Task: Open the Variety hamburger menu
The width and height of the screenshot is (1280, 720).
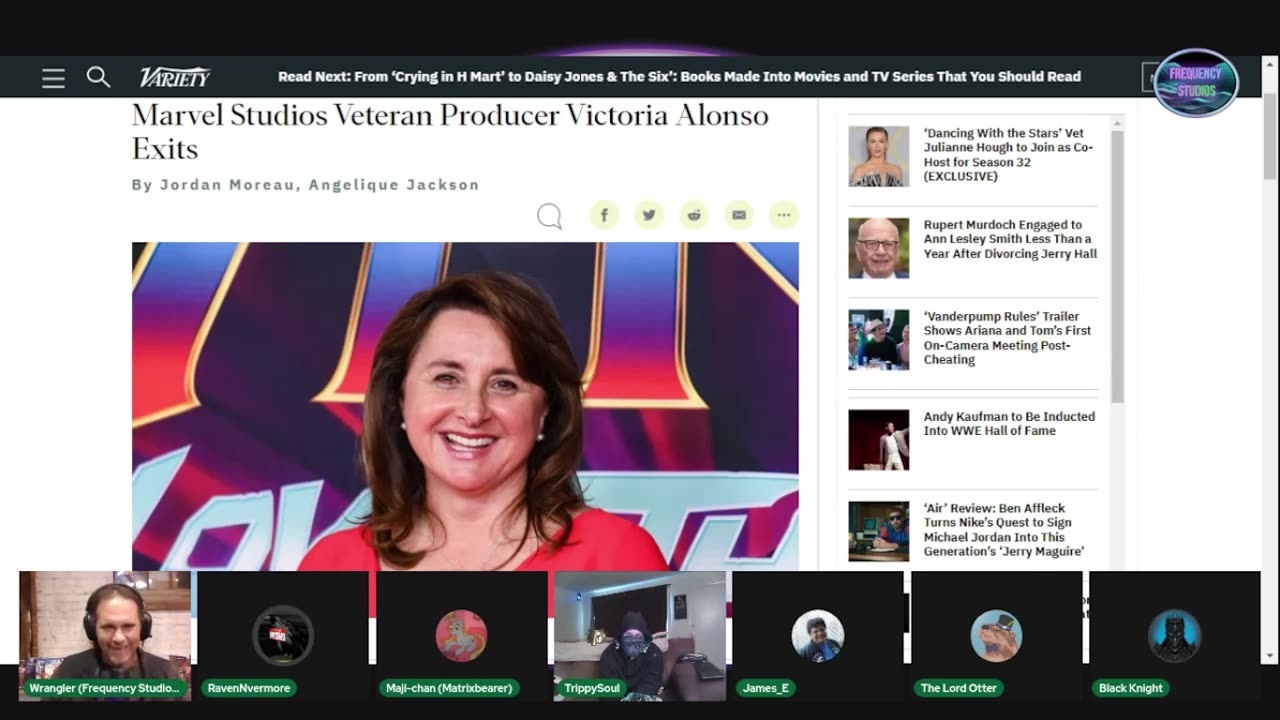Action: click(x=53, y=78)
